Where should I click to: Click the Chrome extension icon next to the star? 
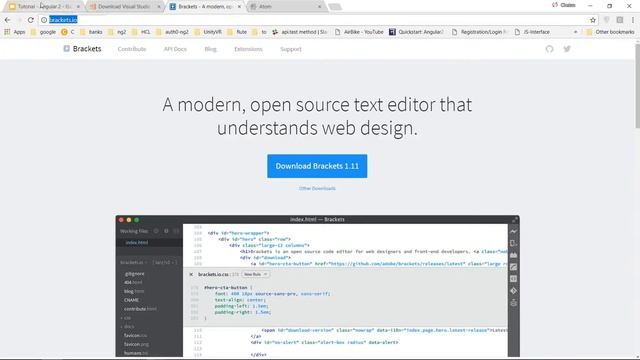coord(607,20)
